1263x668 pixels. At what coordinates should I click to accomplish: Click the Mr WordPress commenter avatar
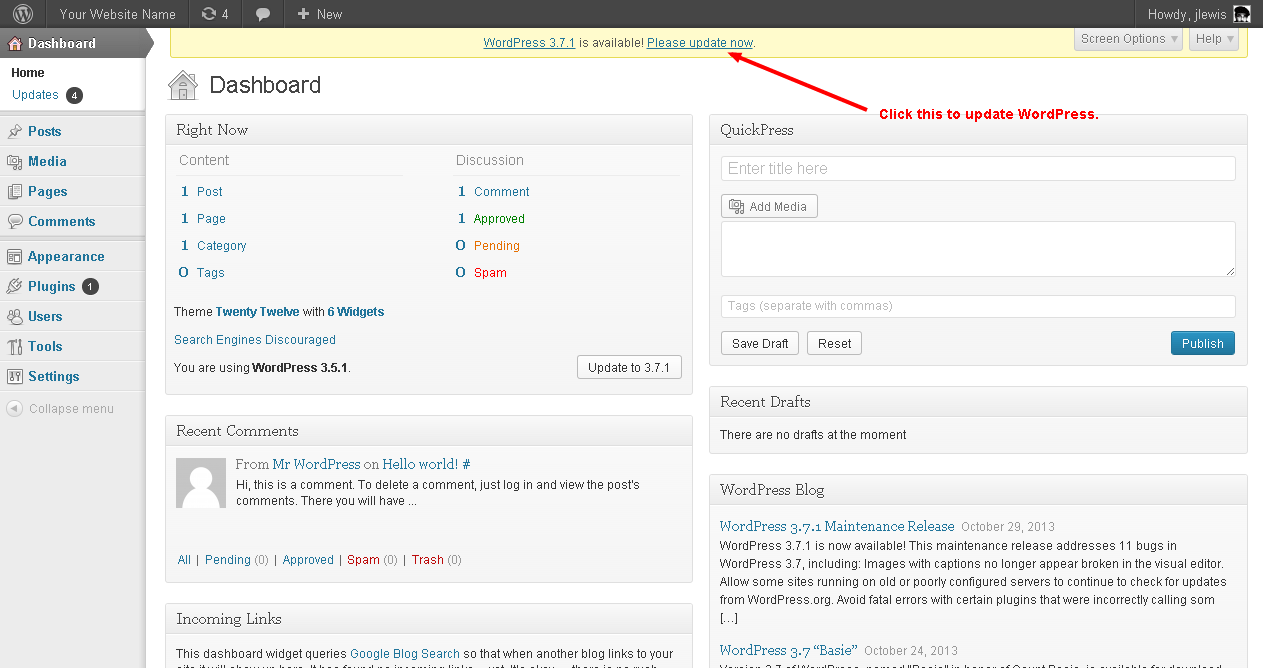[201, 483]
